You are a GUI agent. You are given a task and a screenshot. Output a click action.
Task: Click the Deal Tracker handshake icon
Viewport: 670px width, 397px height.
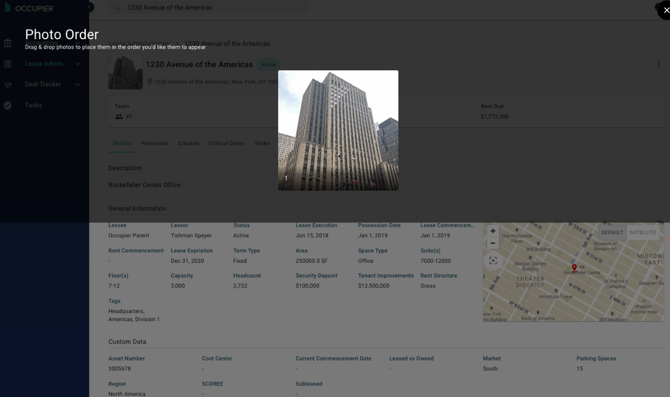pyautogui.click(x=8, y=85)
